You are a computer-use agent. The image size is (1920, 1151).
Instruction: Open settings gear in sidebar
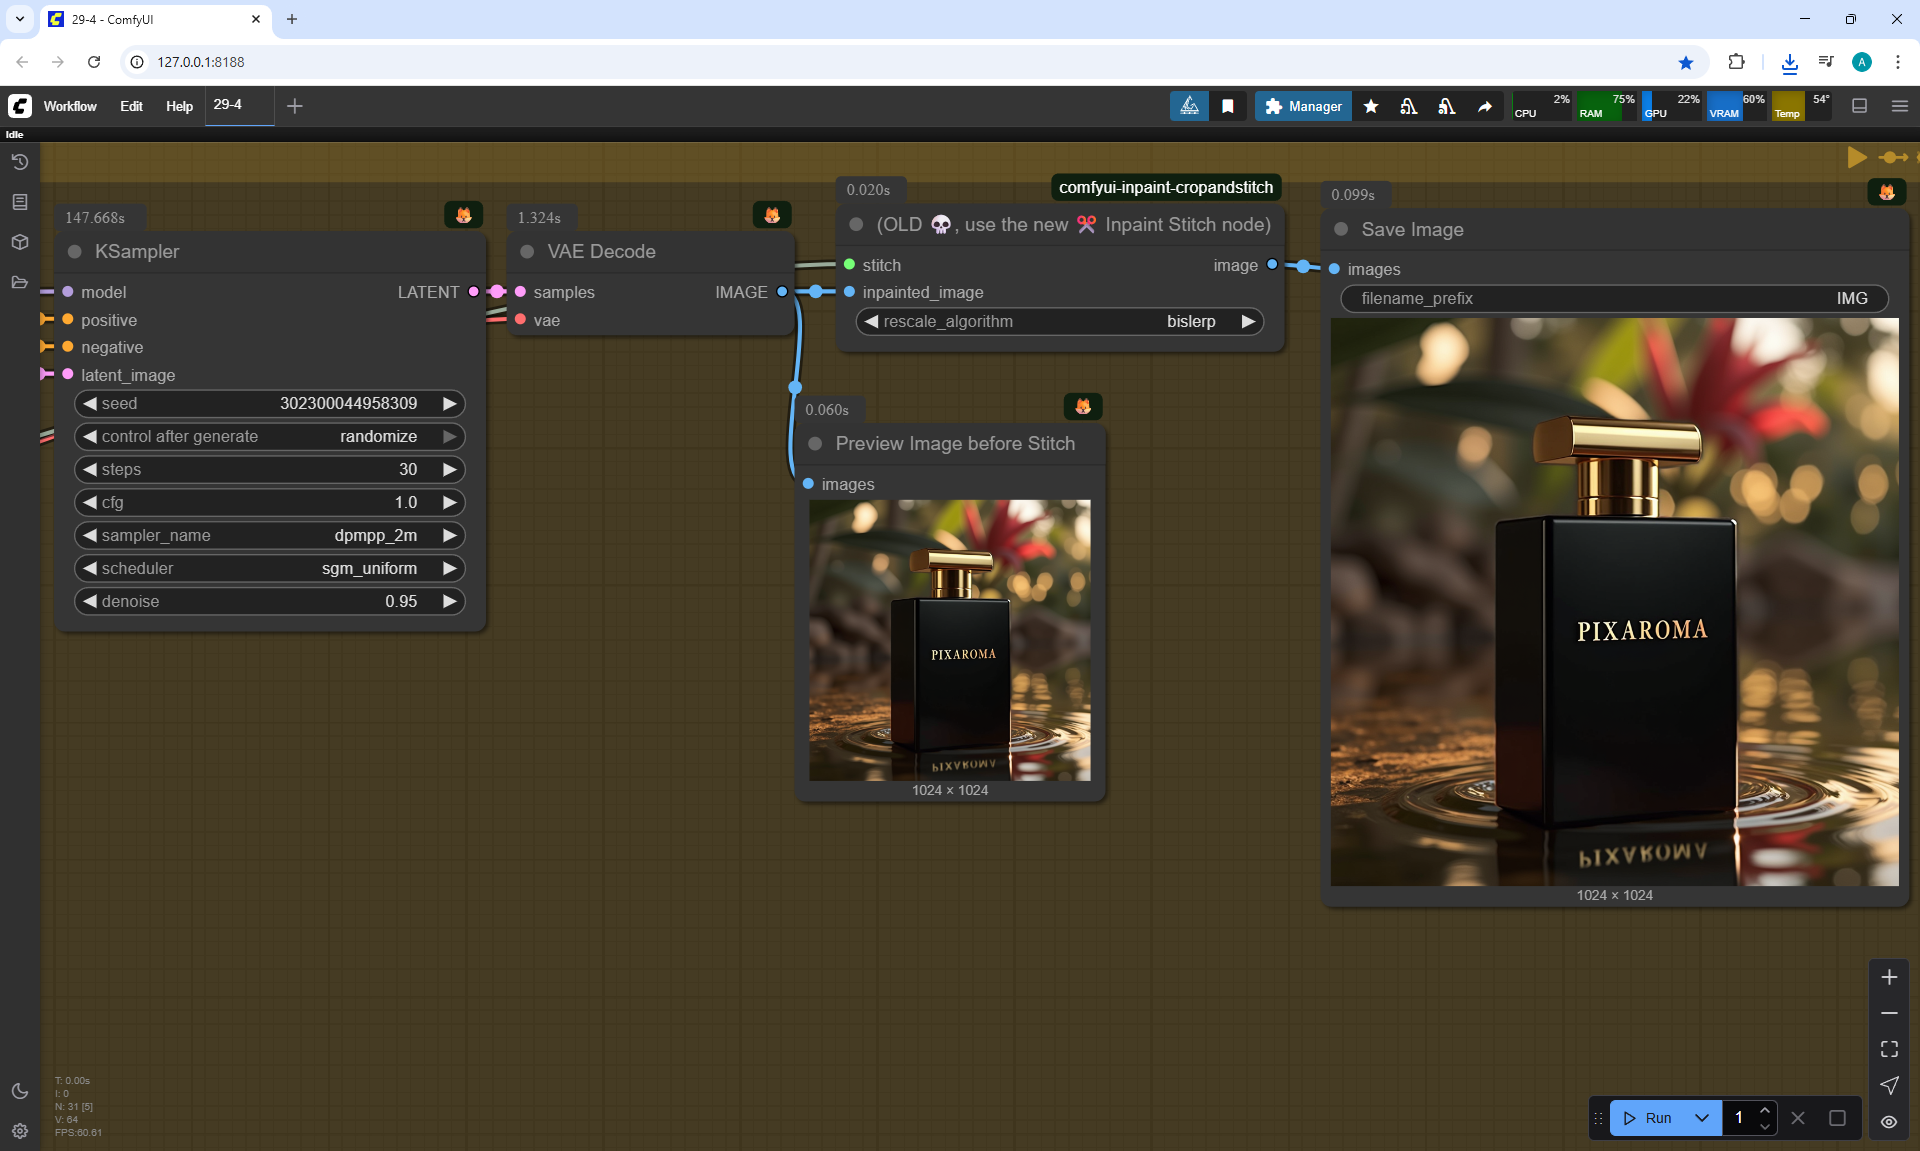(x=19, y=1131)
